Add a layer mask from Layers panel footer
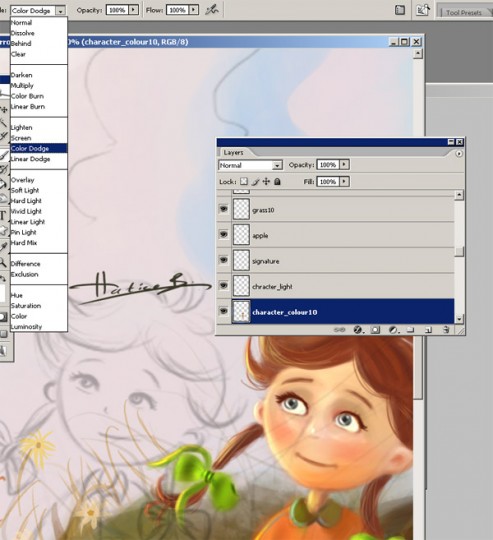Screen dimensions: 493x540 click(375, 330)
